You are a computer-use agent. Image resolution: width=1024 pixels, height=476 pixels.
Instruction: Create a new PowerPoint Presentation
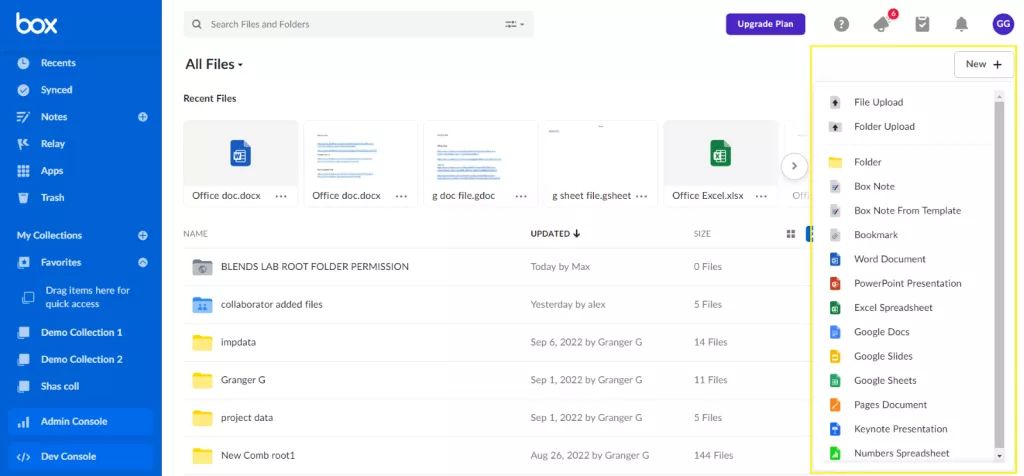[x=908, y=283]
